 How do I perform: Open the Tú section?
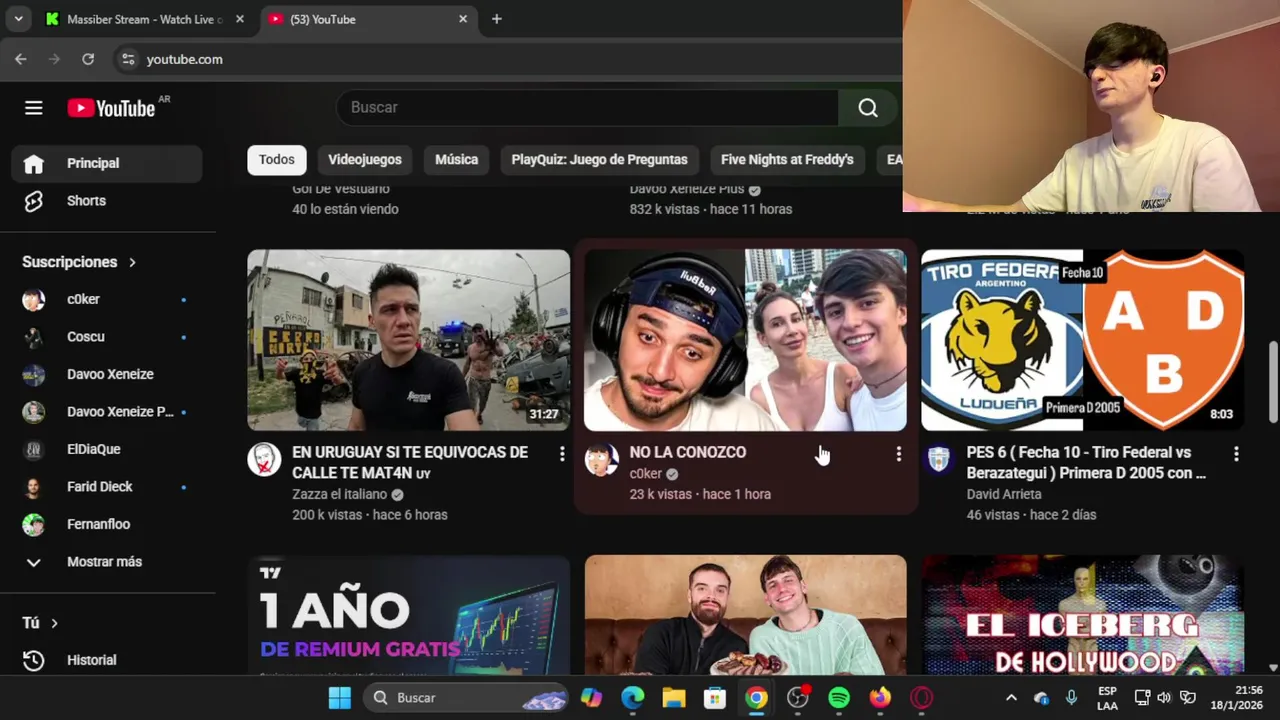[40, 623]
